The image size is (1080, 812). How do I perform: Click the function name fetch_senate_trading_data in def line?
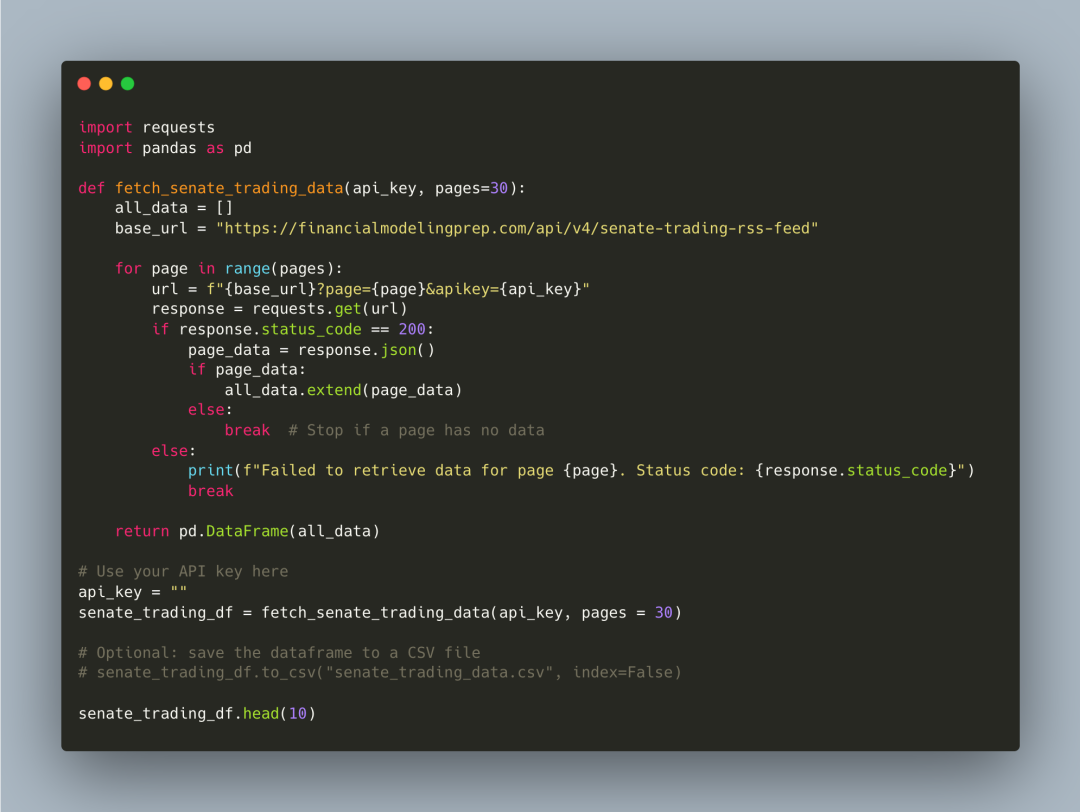pos(229,188)
